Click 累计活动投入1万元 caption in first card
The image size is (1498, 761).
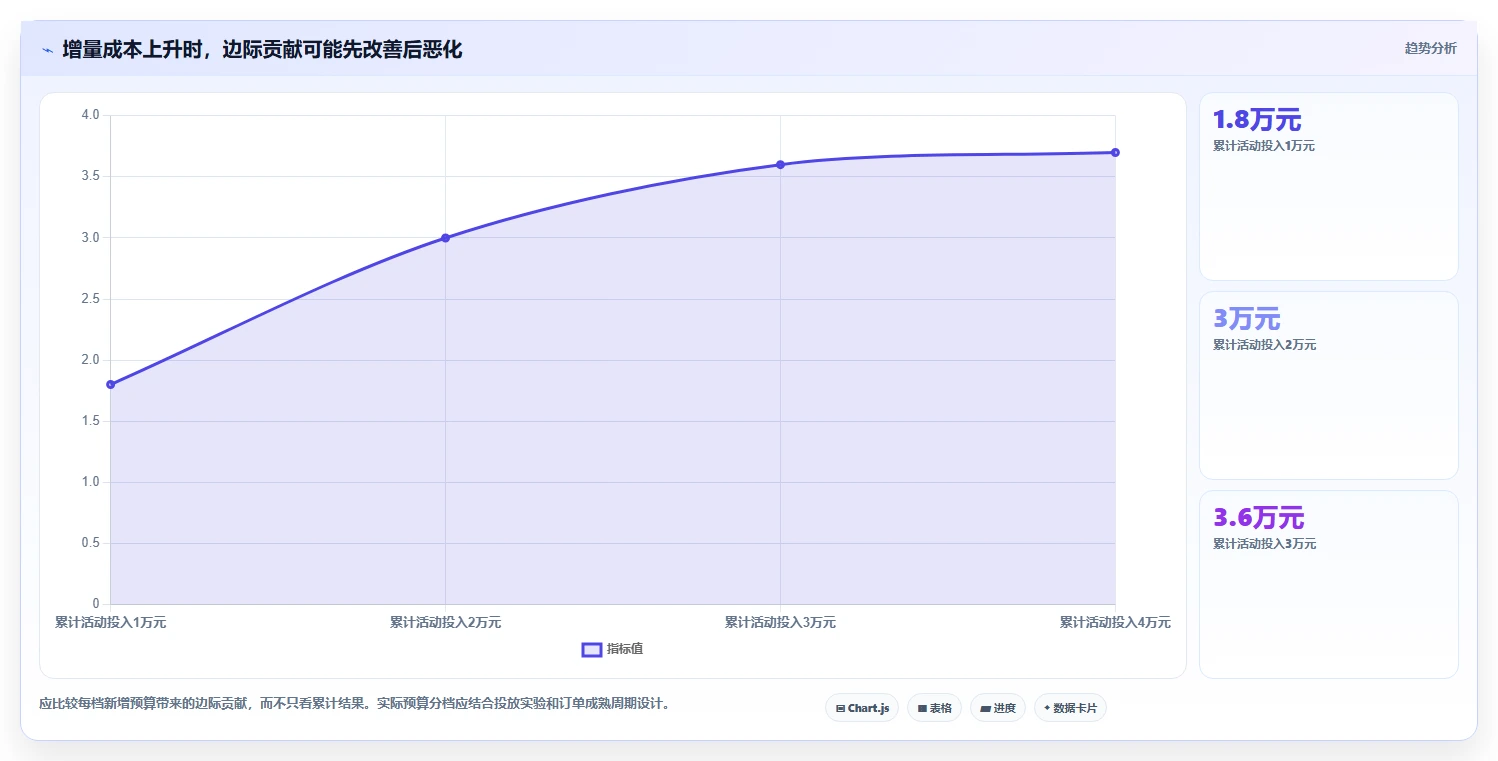tap(1264, 146)
